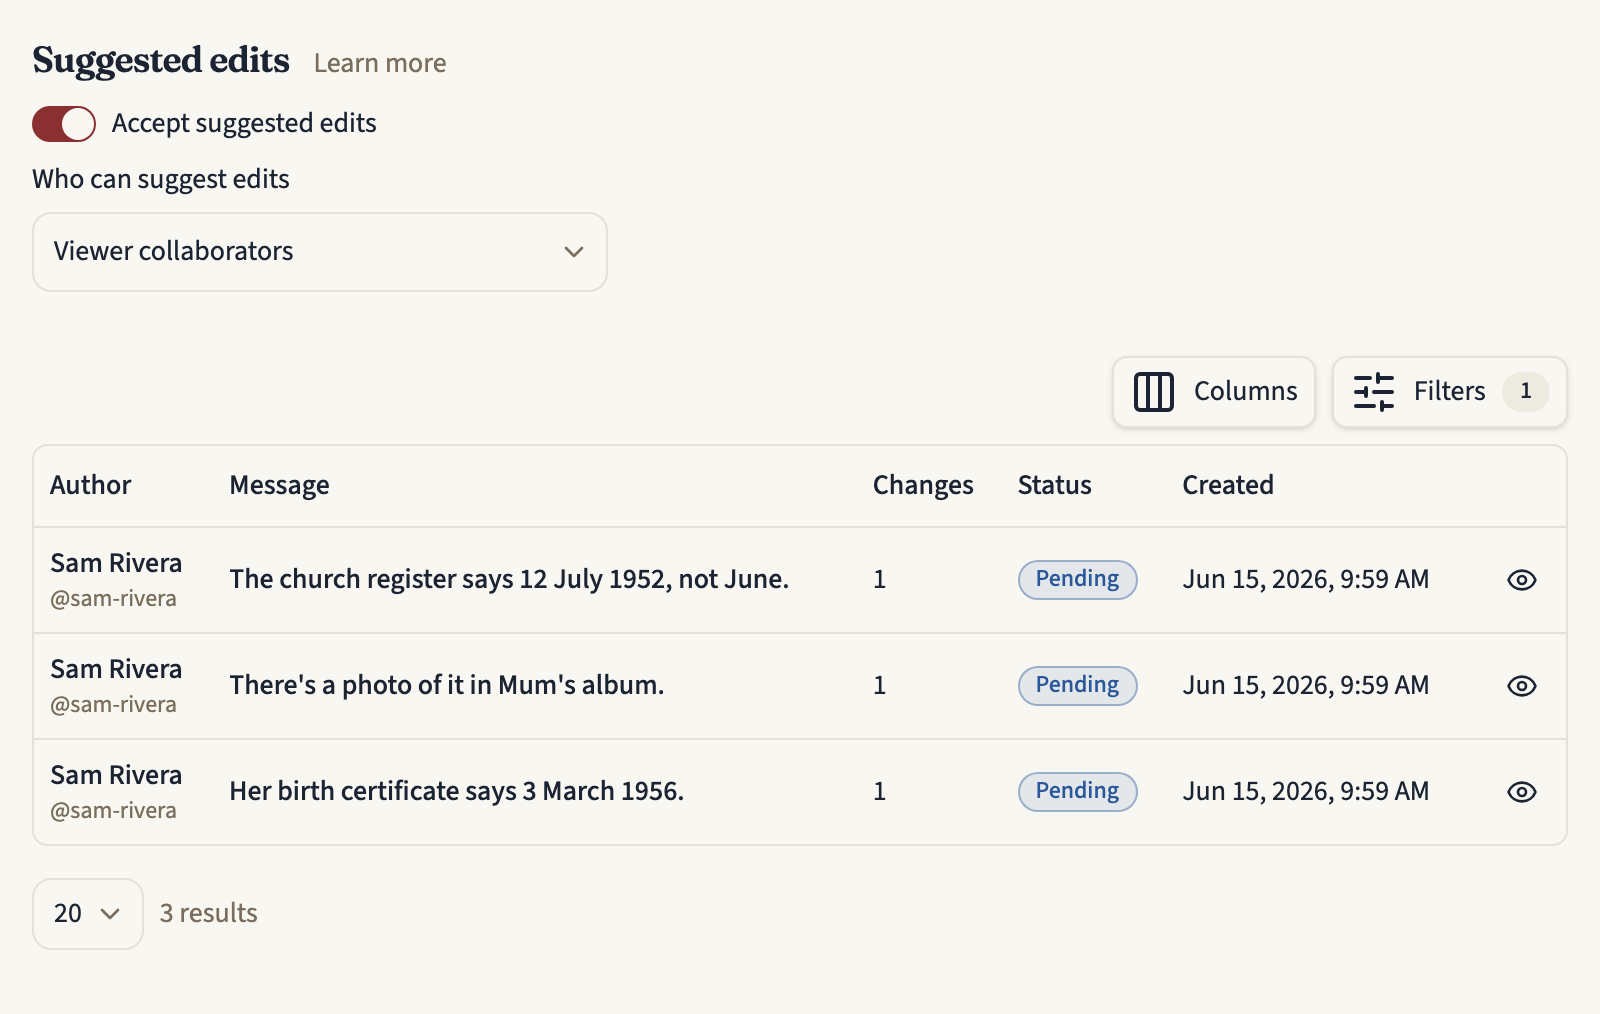Click the Created column header

[1228, 485]
